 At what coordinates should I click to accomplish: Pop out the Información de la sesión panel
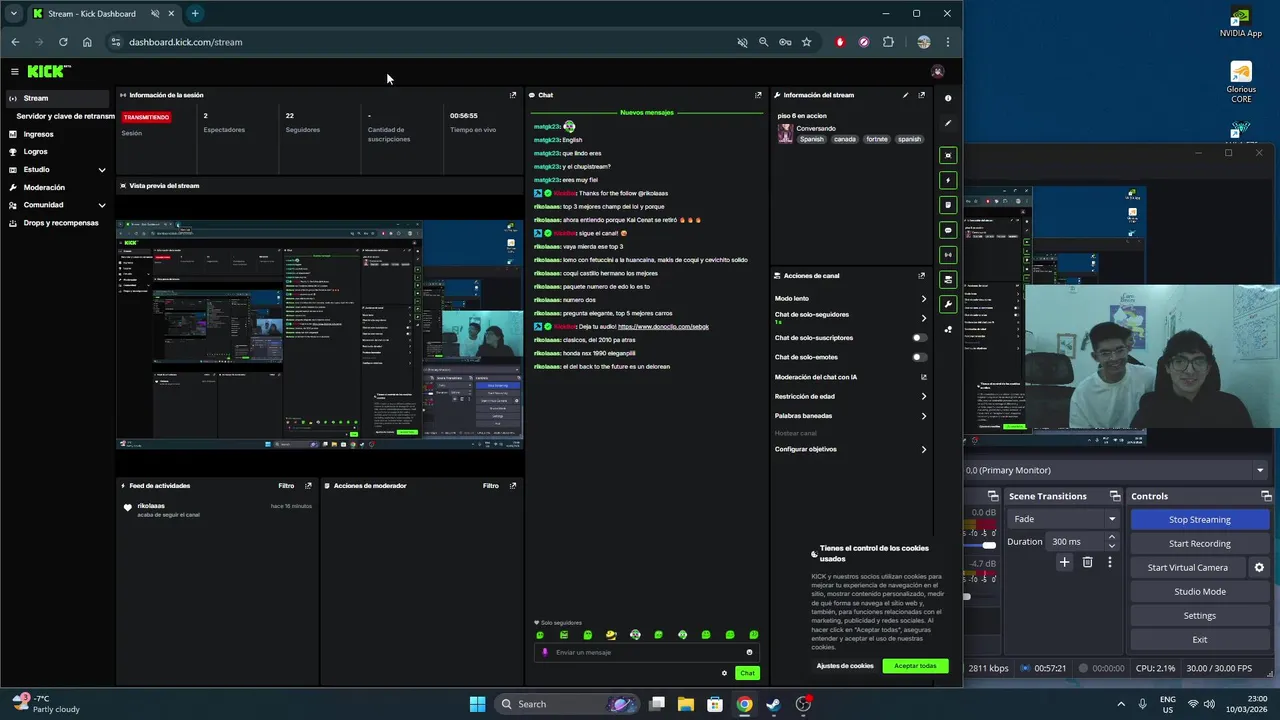pyautogui.click(x=513, y=95)
